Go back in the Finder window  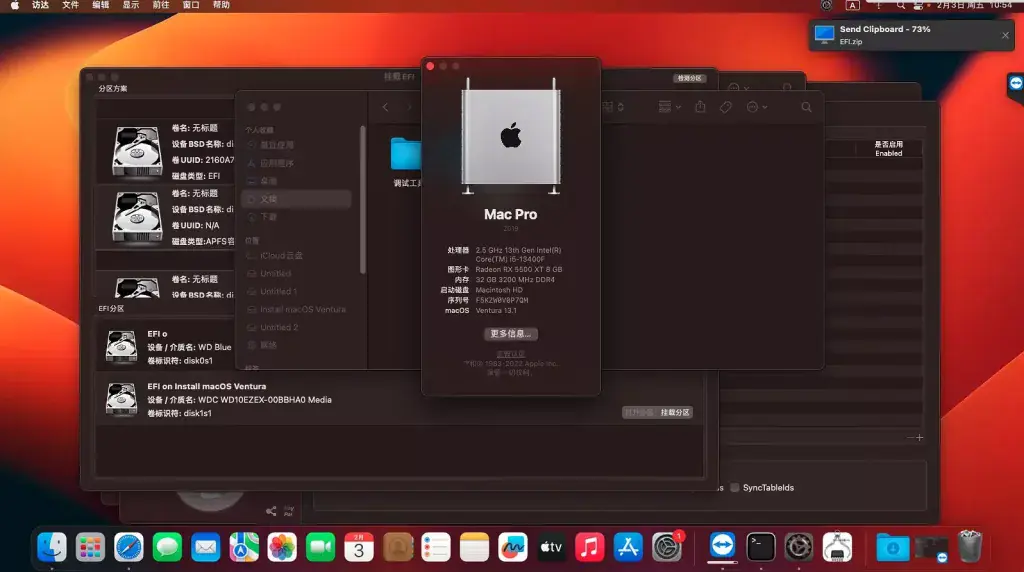(385, 107)
